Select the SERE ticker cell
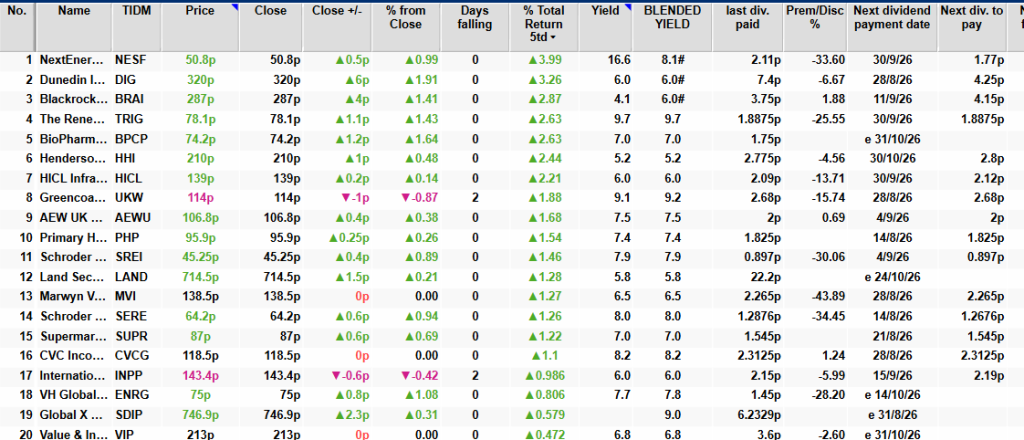This screenshot has width=1024, height=440. click(x=129, y=317)
